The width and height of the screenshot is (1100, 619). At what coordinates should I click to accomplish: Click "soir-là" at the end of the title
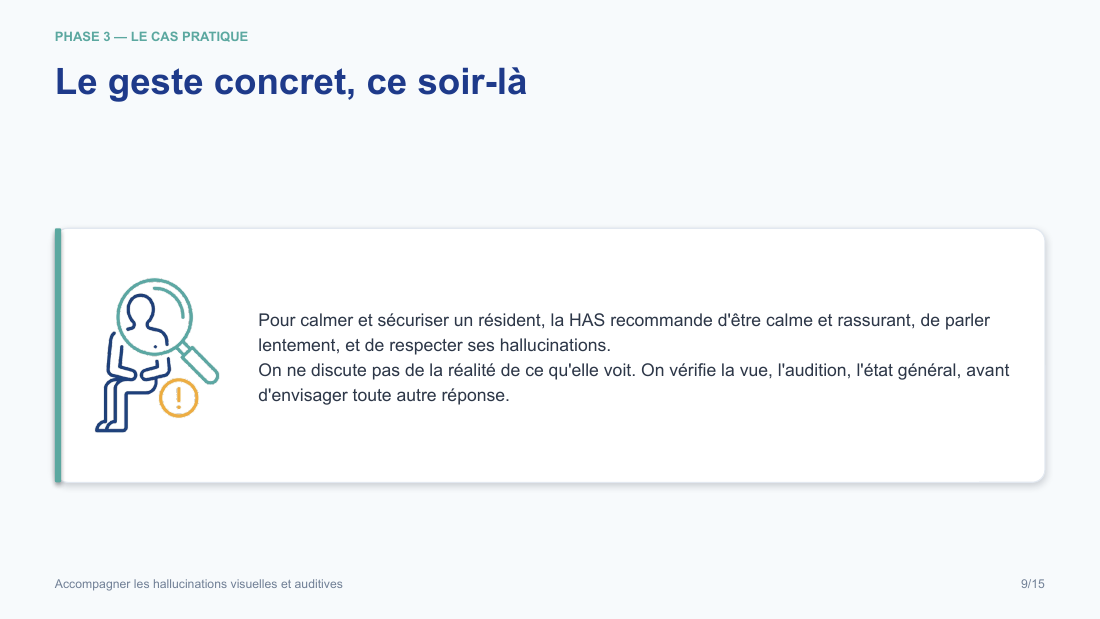tap(472, 81)
